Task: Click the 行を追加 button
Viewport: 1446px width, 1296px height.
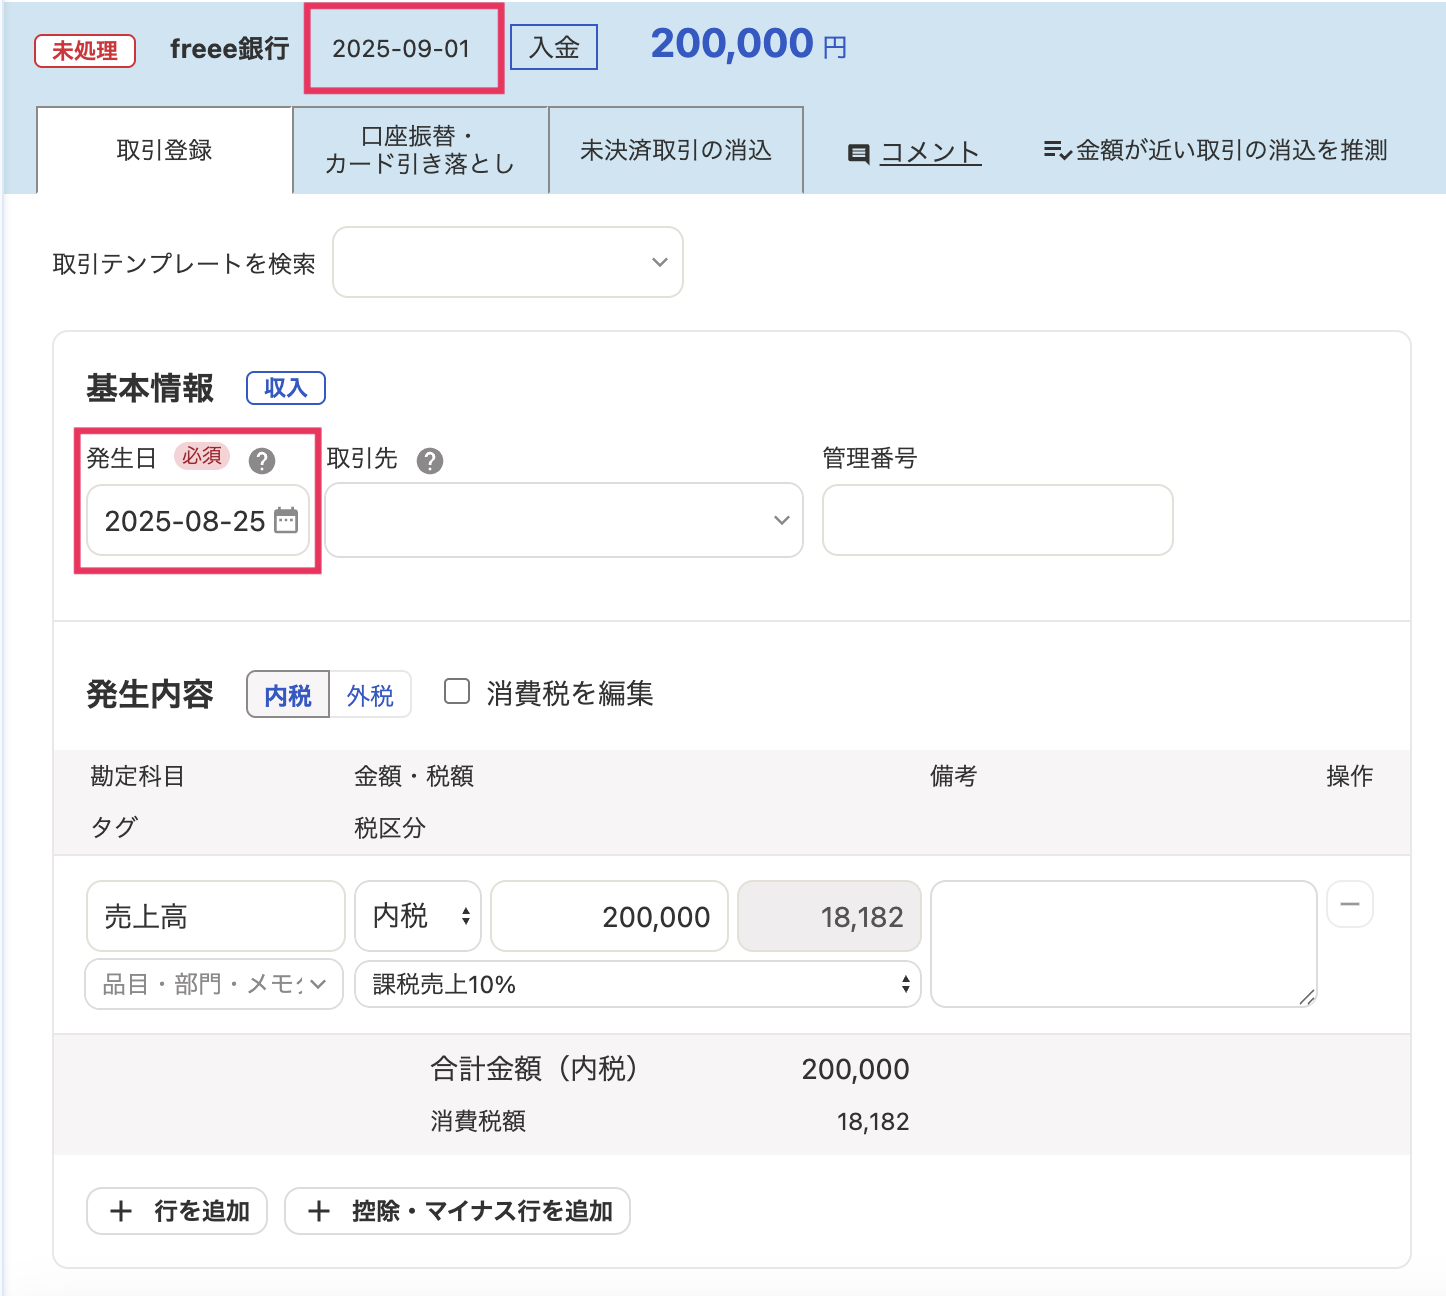Action: (176, 1211)
